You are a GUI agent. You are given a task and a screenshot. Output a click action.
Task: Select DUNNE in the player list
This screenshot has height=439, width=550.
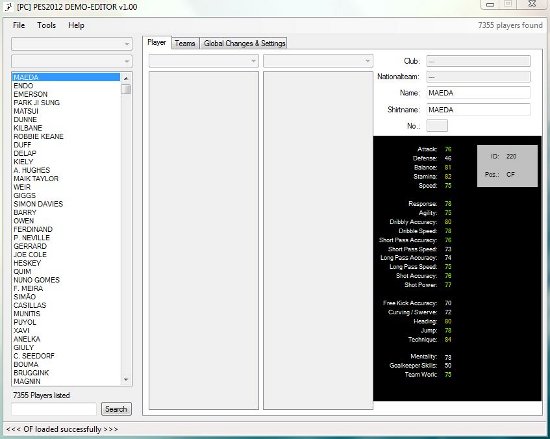(66, 119)
